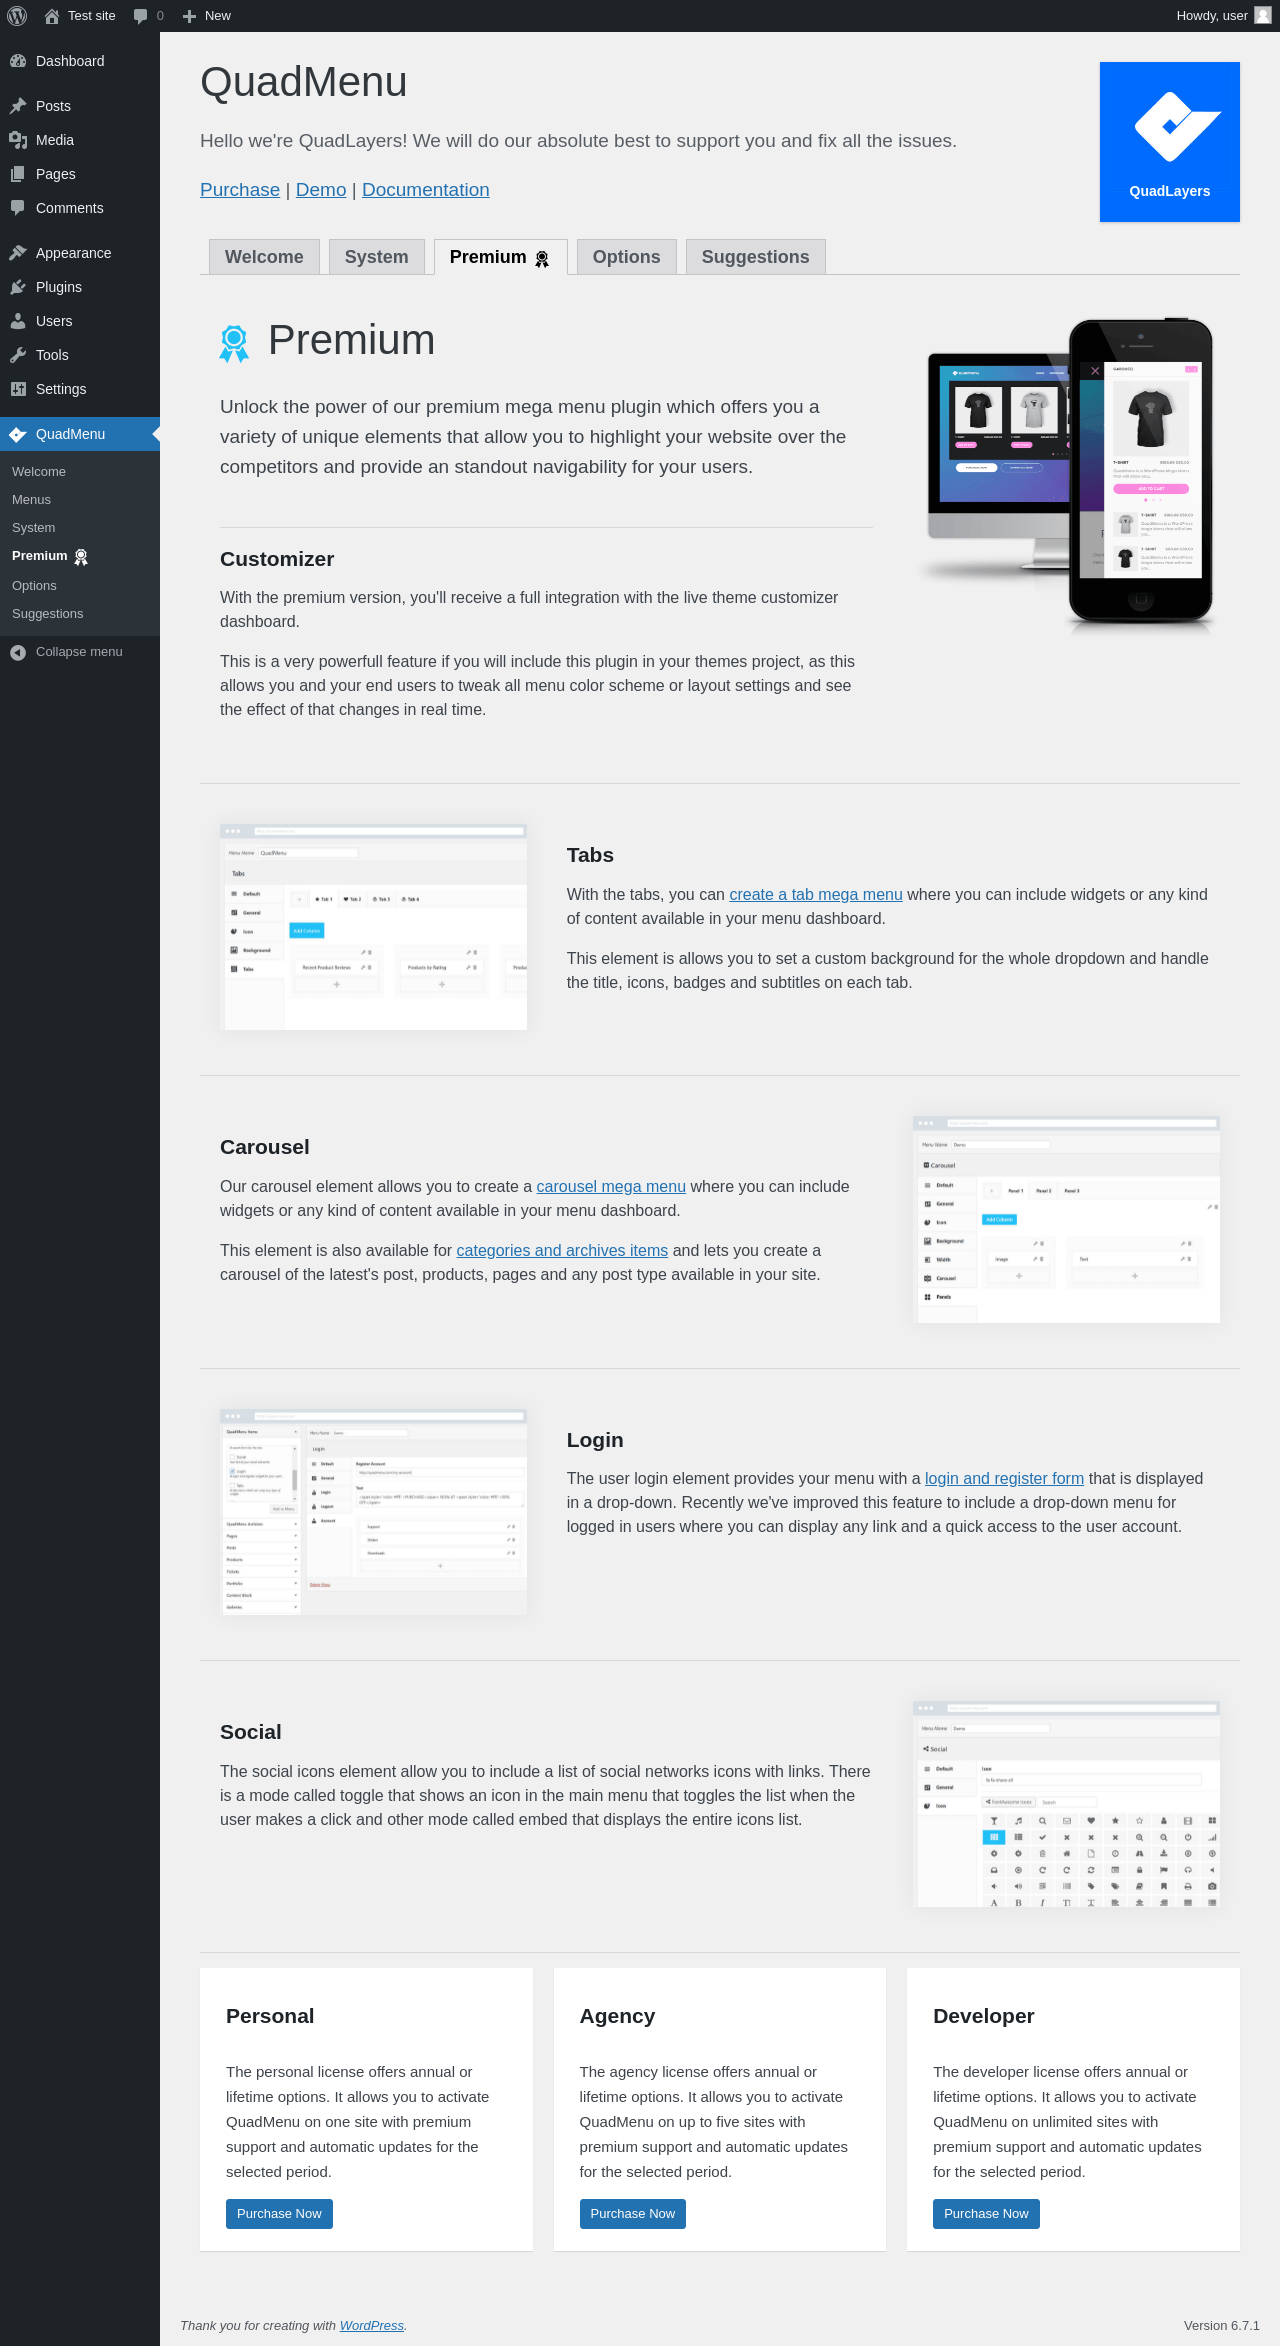Open the Test site home icon

tap(52, 16)
